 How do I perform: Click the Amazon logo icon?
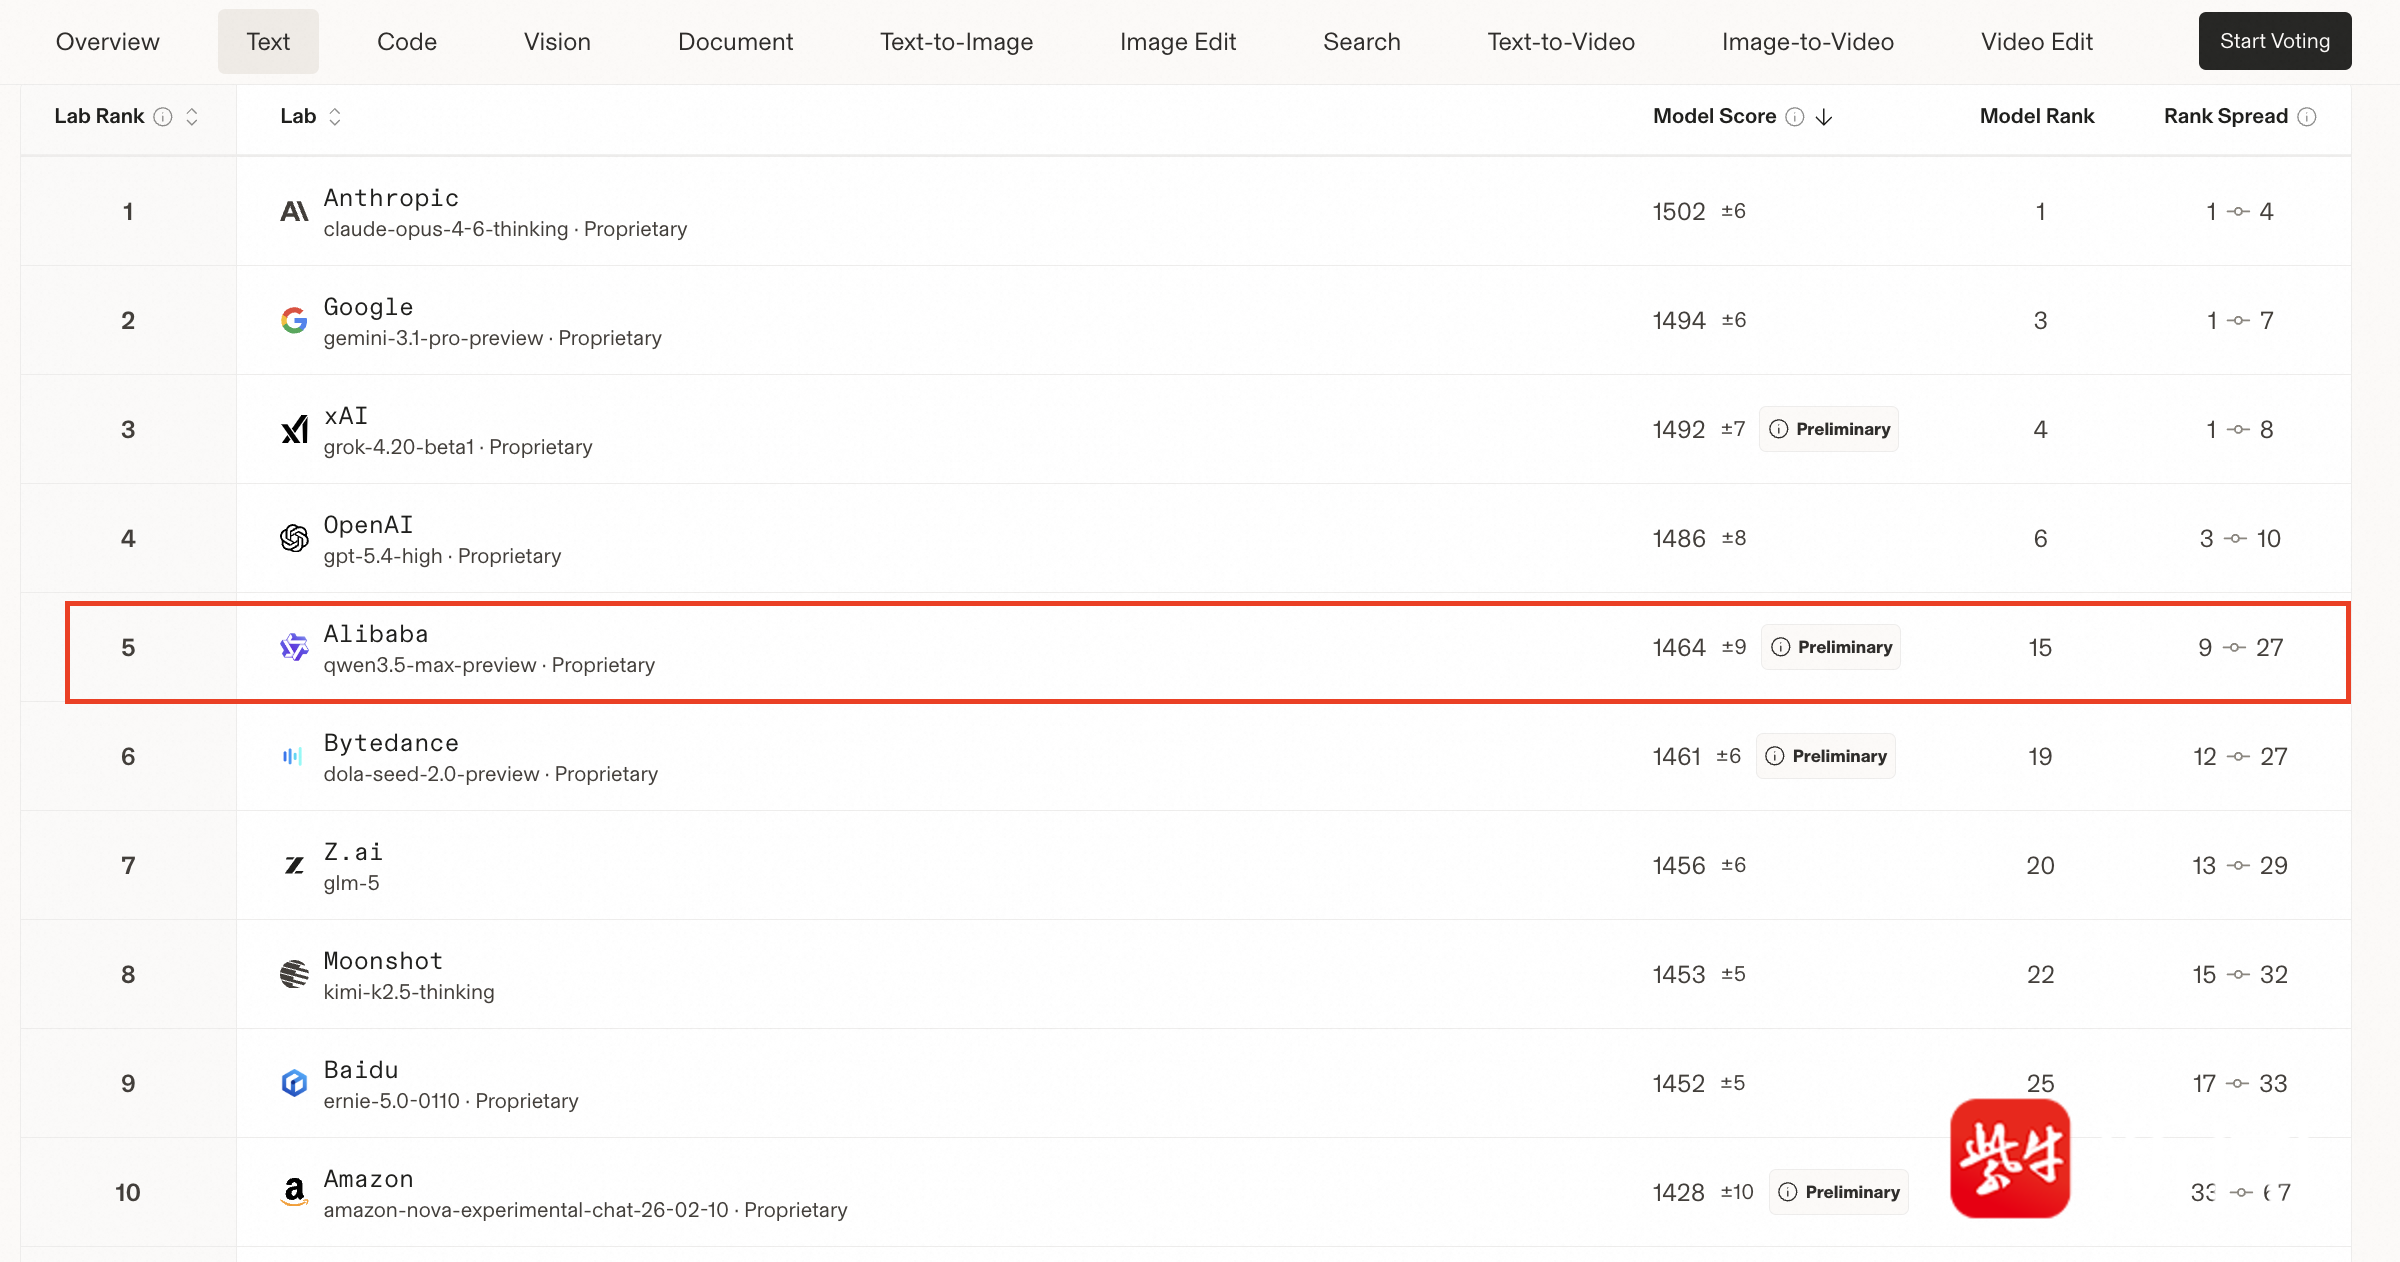click(294, 1192)
